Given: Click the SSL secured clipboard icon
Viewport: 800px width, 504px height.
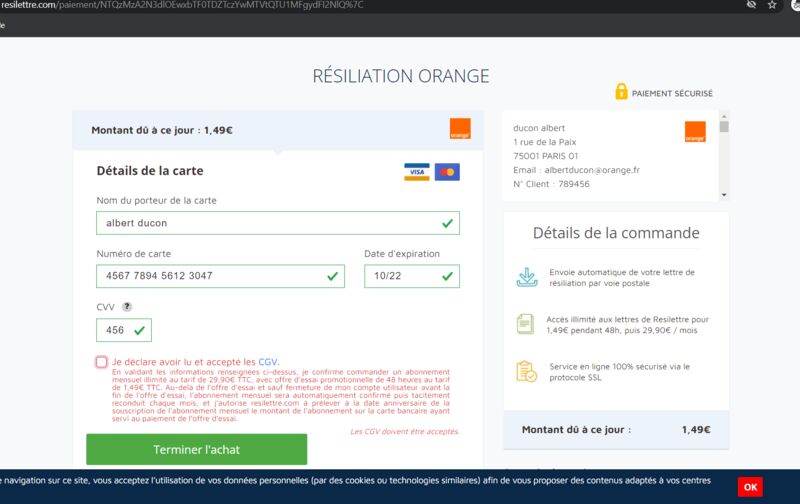Looking at the screenshot, I should point(526,371).
